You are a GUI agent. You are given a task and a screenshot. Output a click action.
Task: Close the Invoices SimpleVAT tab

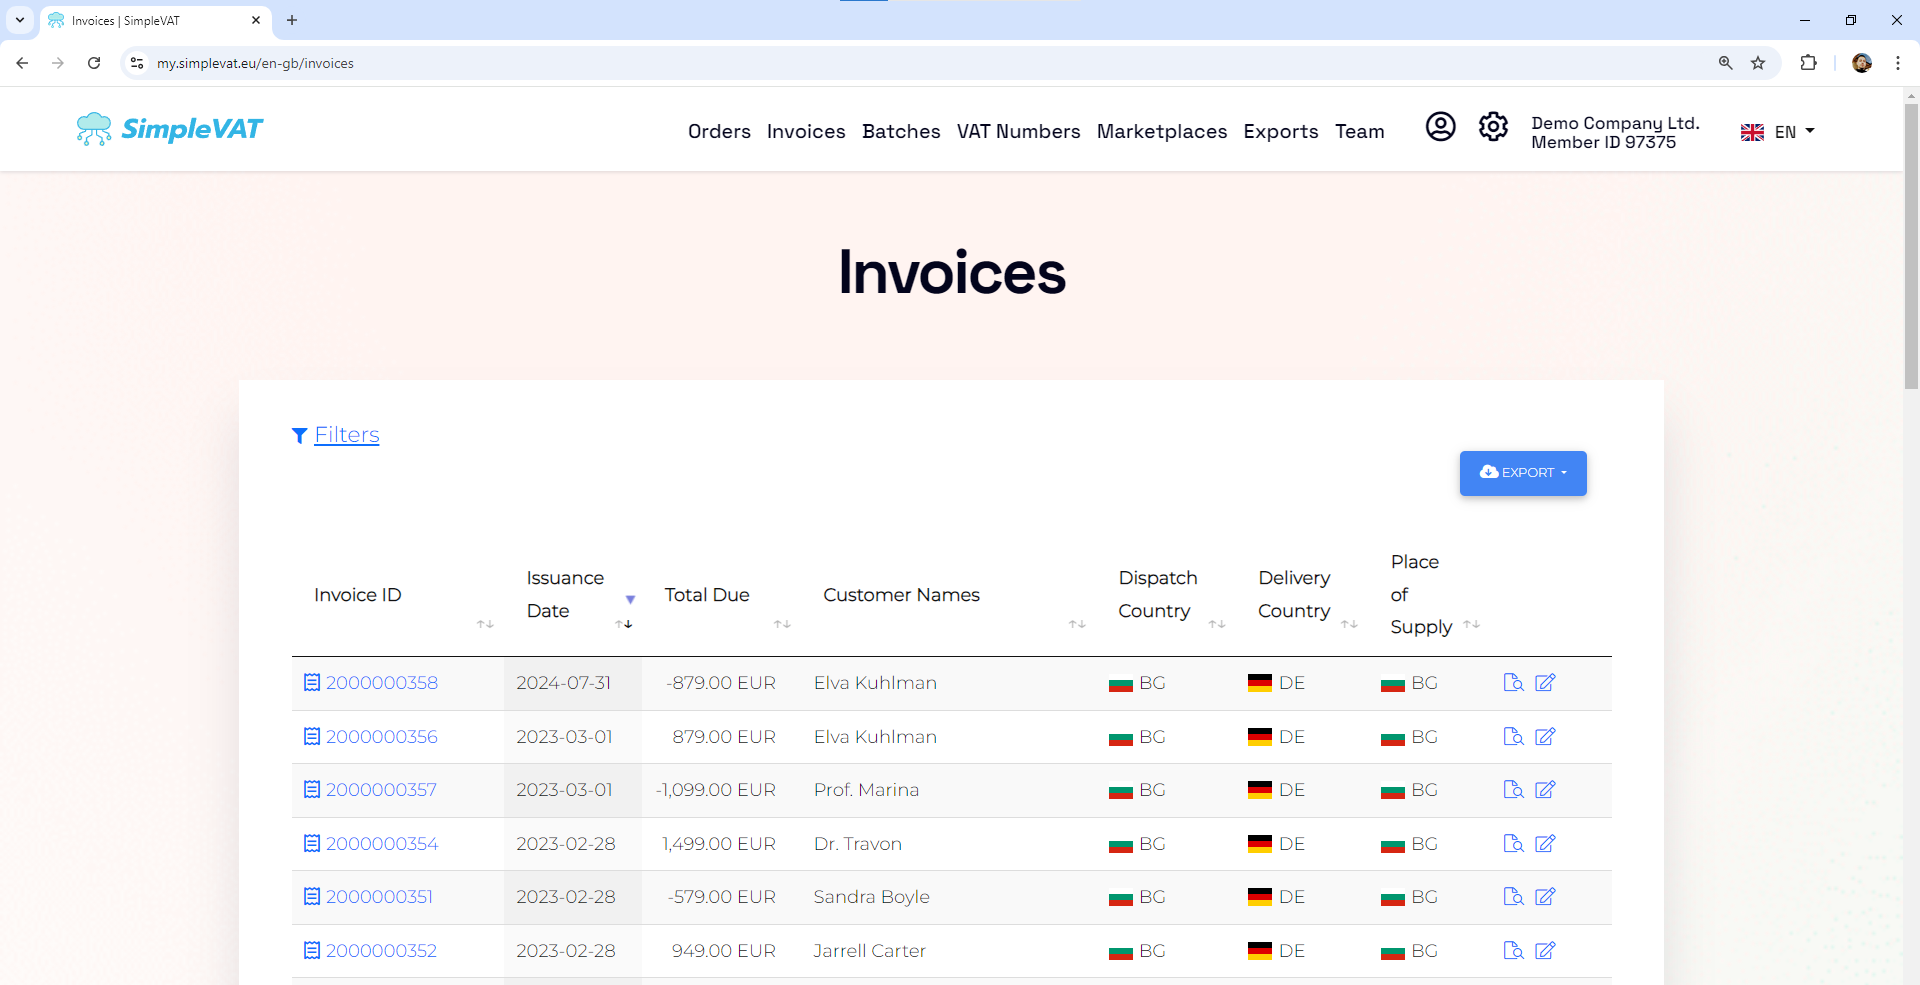(x=256, y=20)
